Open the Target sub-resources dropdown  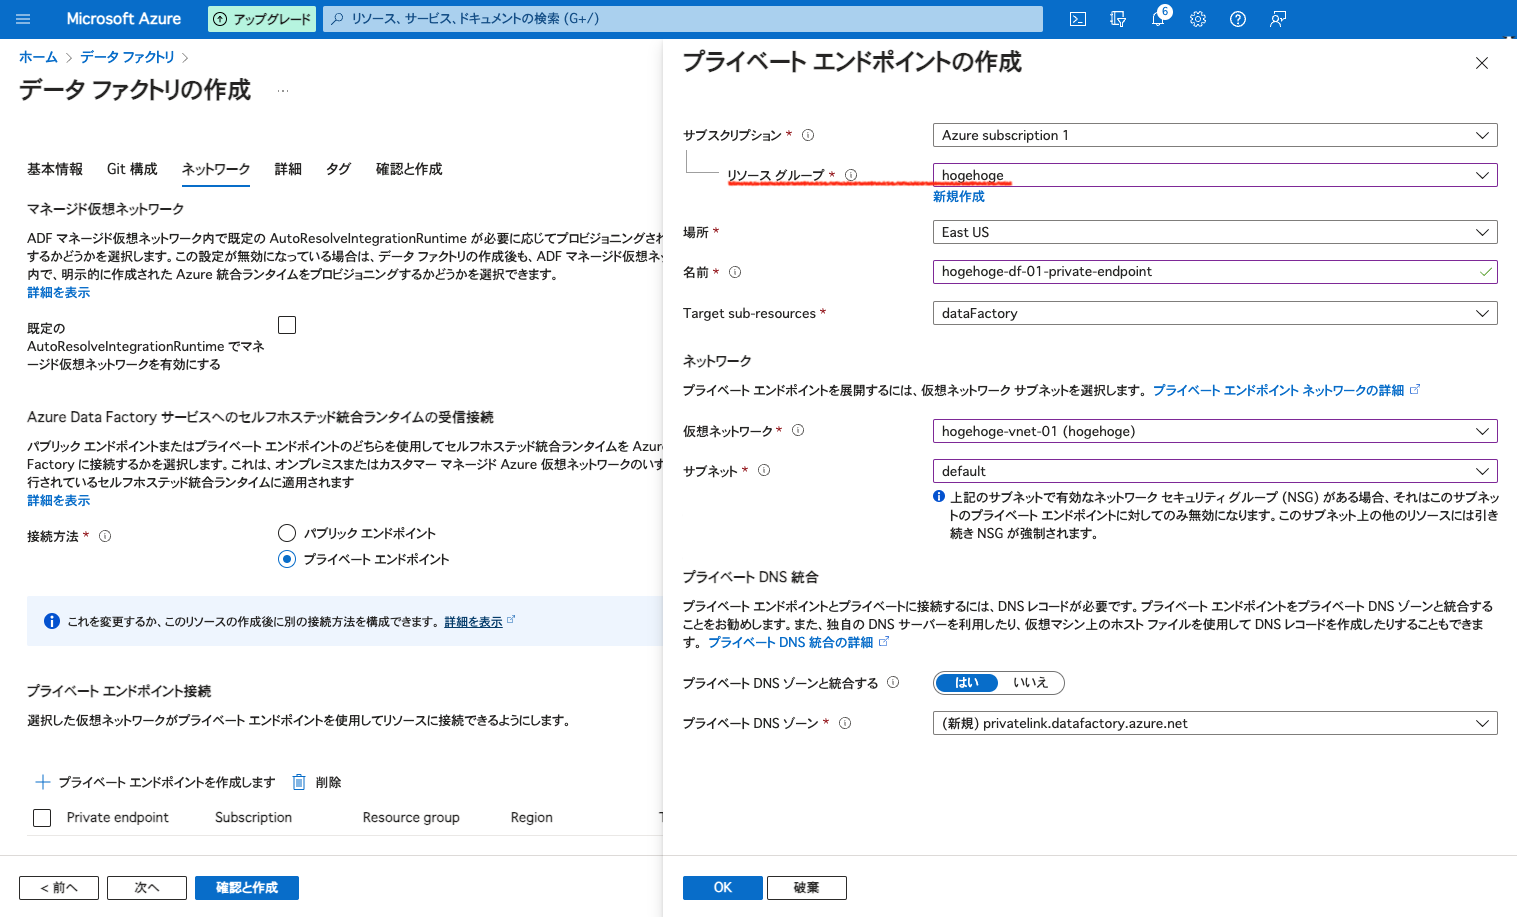tap(1215, 313)
